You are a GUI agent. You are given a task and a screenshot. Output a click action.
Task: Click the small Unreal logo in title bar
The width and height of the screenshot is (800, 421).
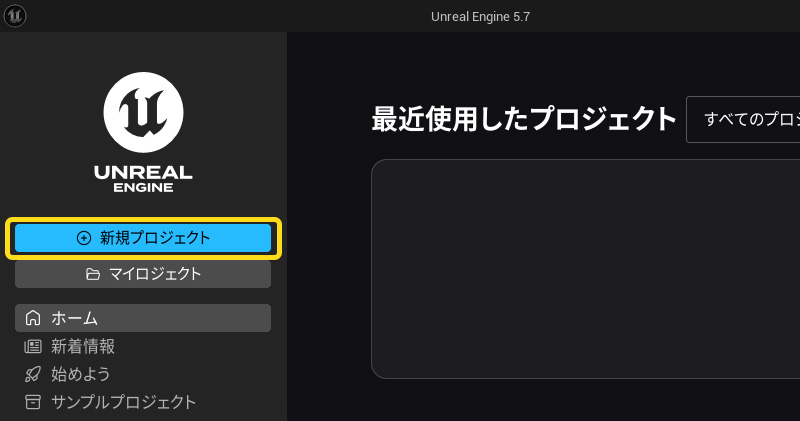tap(15, 15)
